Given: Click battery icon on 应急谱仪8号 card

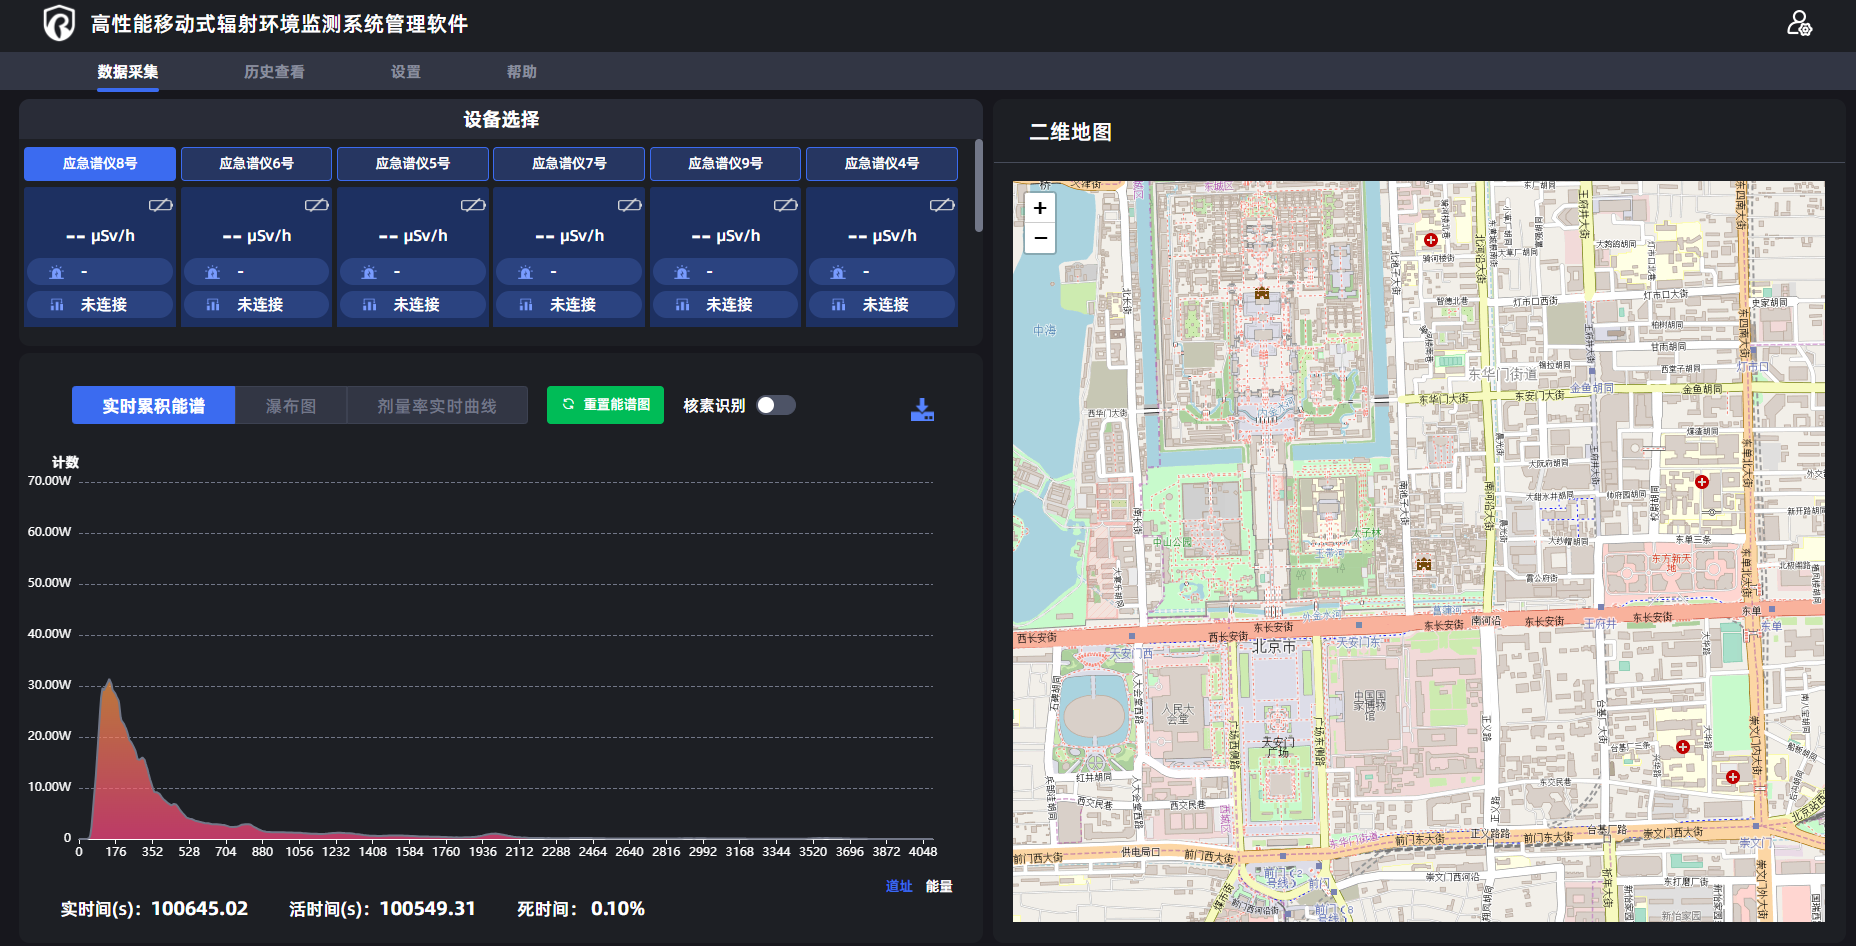Looking at the screenshot, I should 160,205.
